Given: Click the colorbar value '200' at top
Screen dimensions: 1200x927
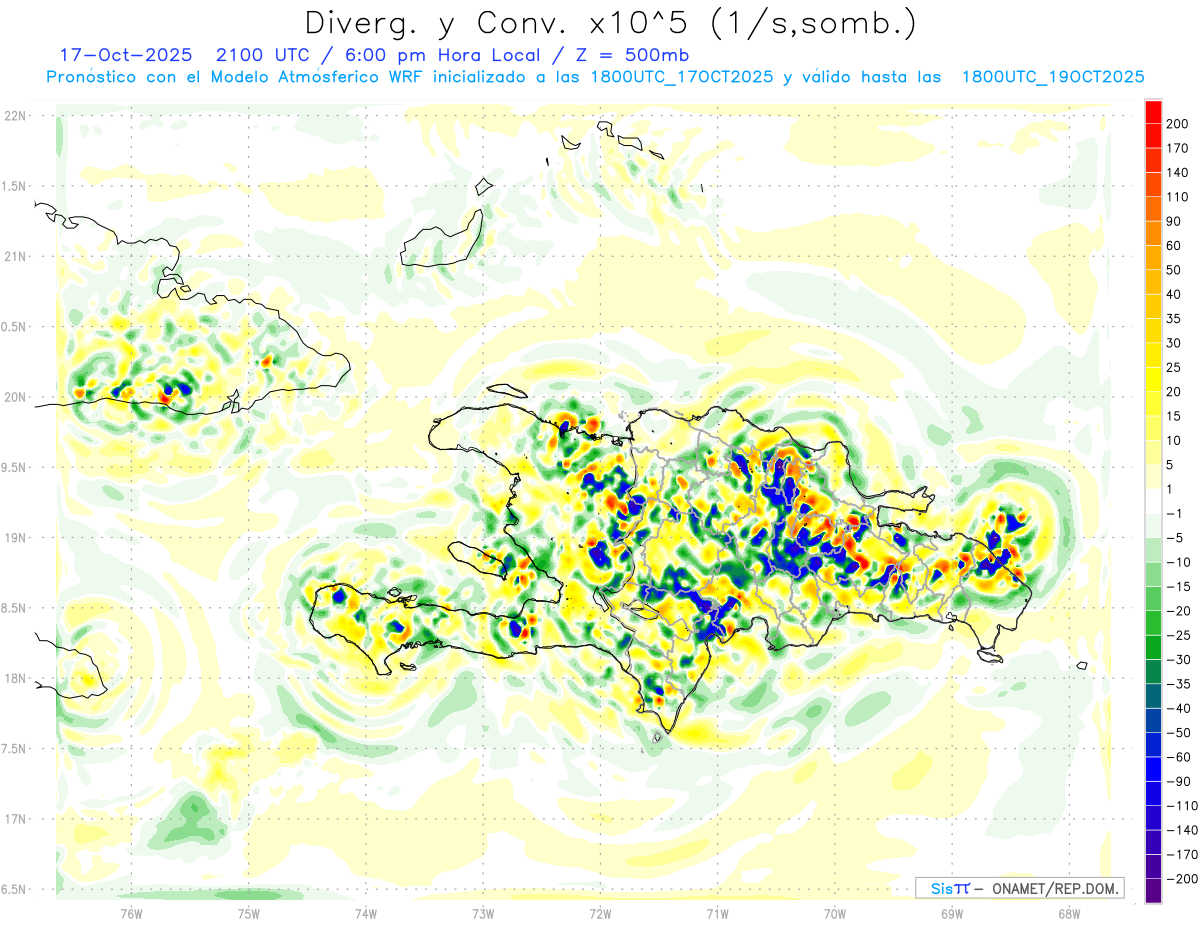Looking at the screenshot, I should 1178,124.
